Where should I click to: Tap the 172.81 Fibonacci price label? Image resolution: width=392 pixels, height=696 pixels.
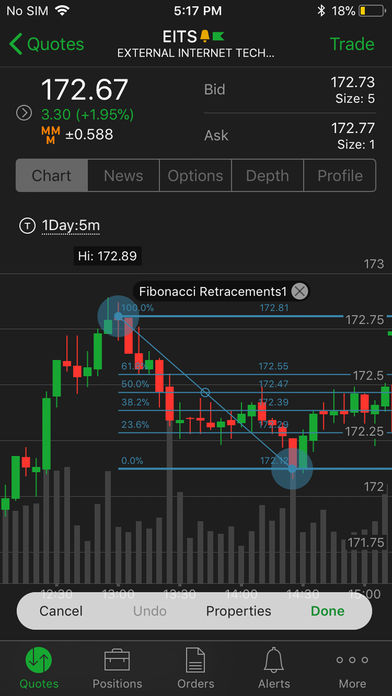click(x=274, y=307)
